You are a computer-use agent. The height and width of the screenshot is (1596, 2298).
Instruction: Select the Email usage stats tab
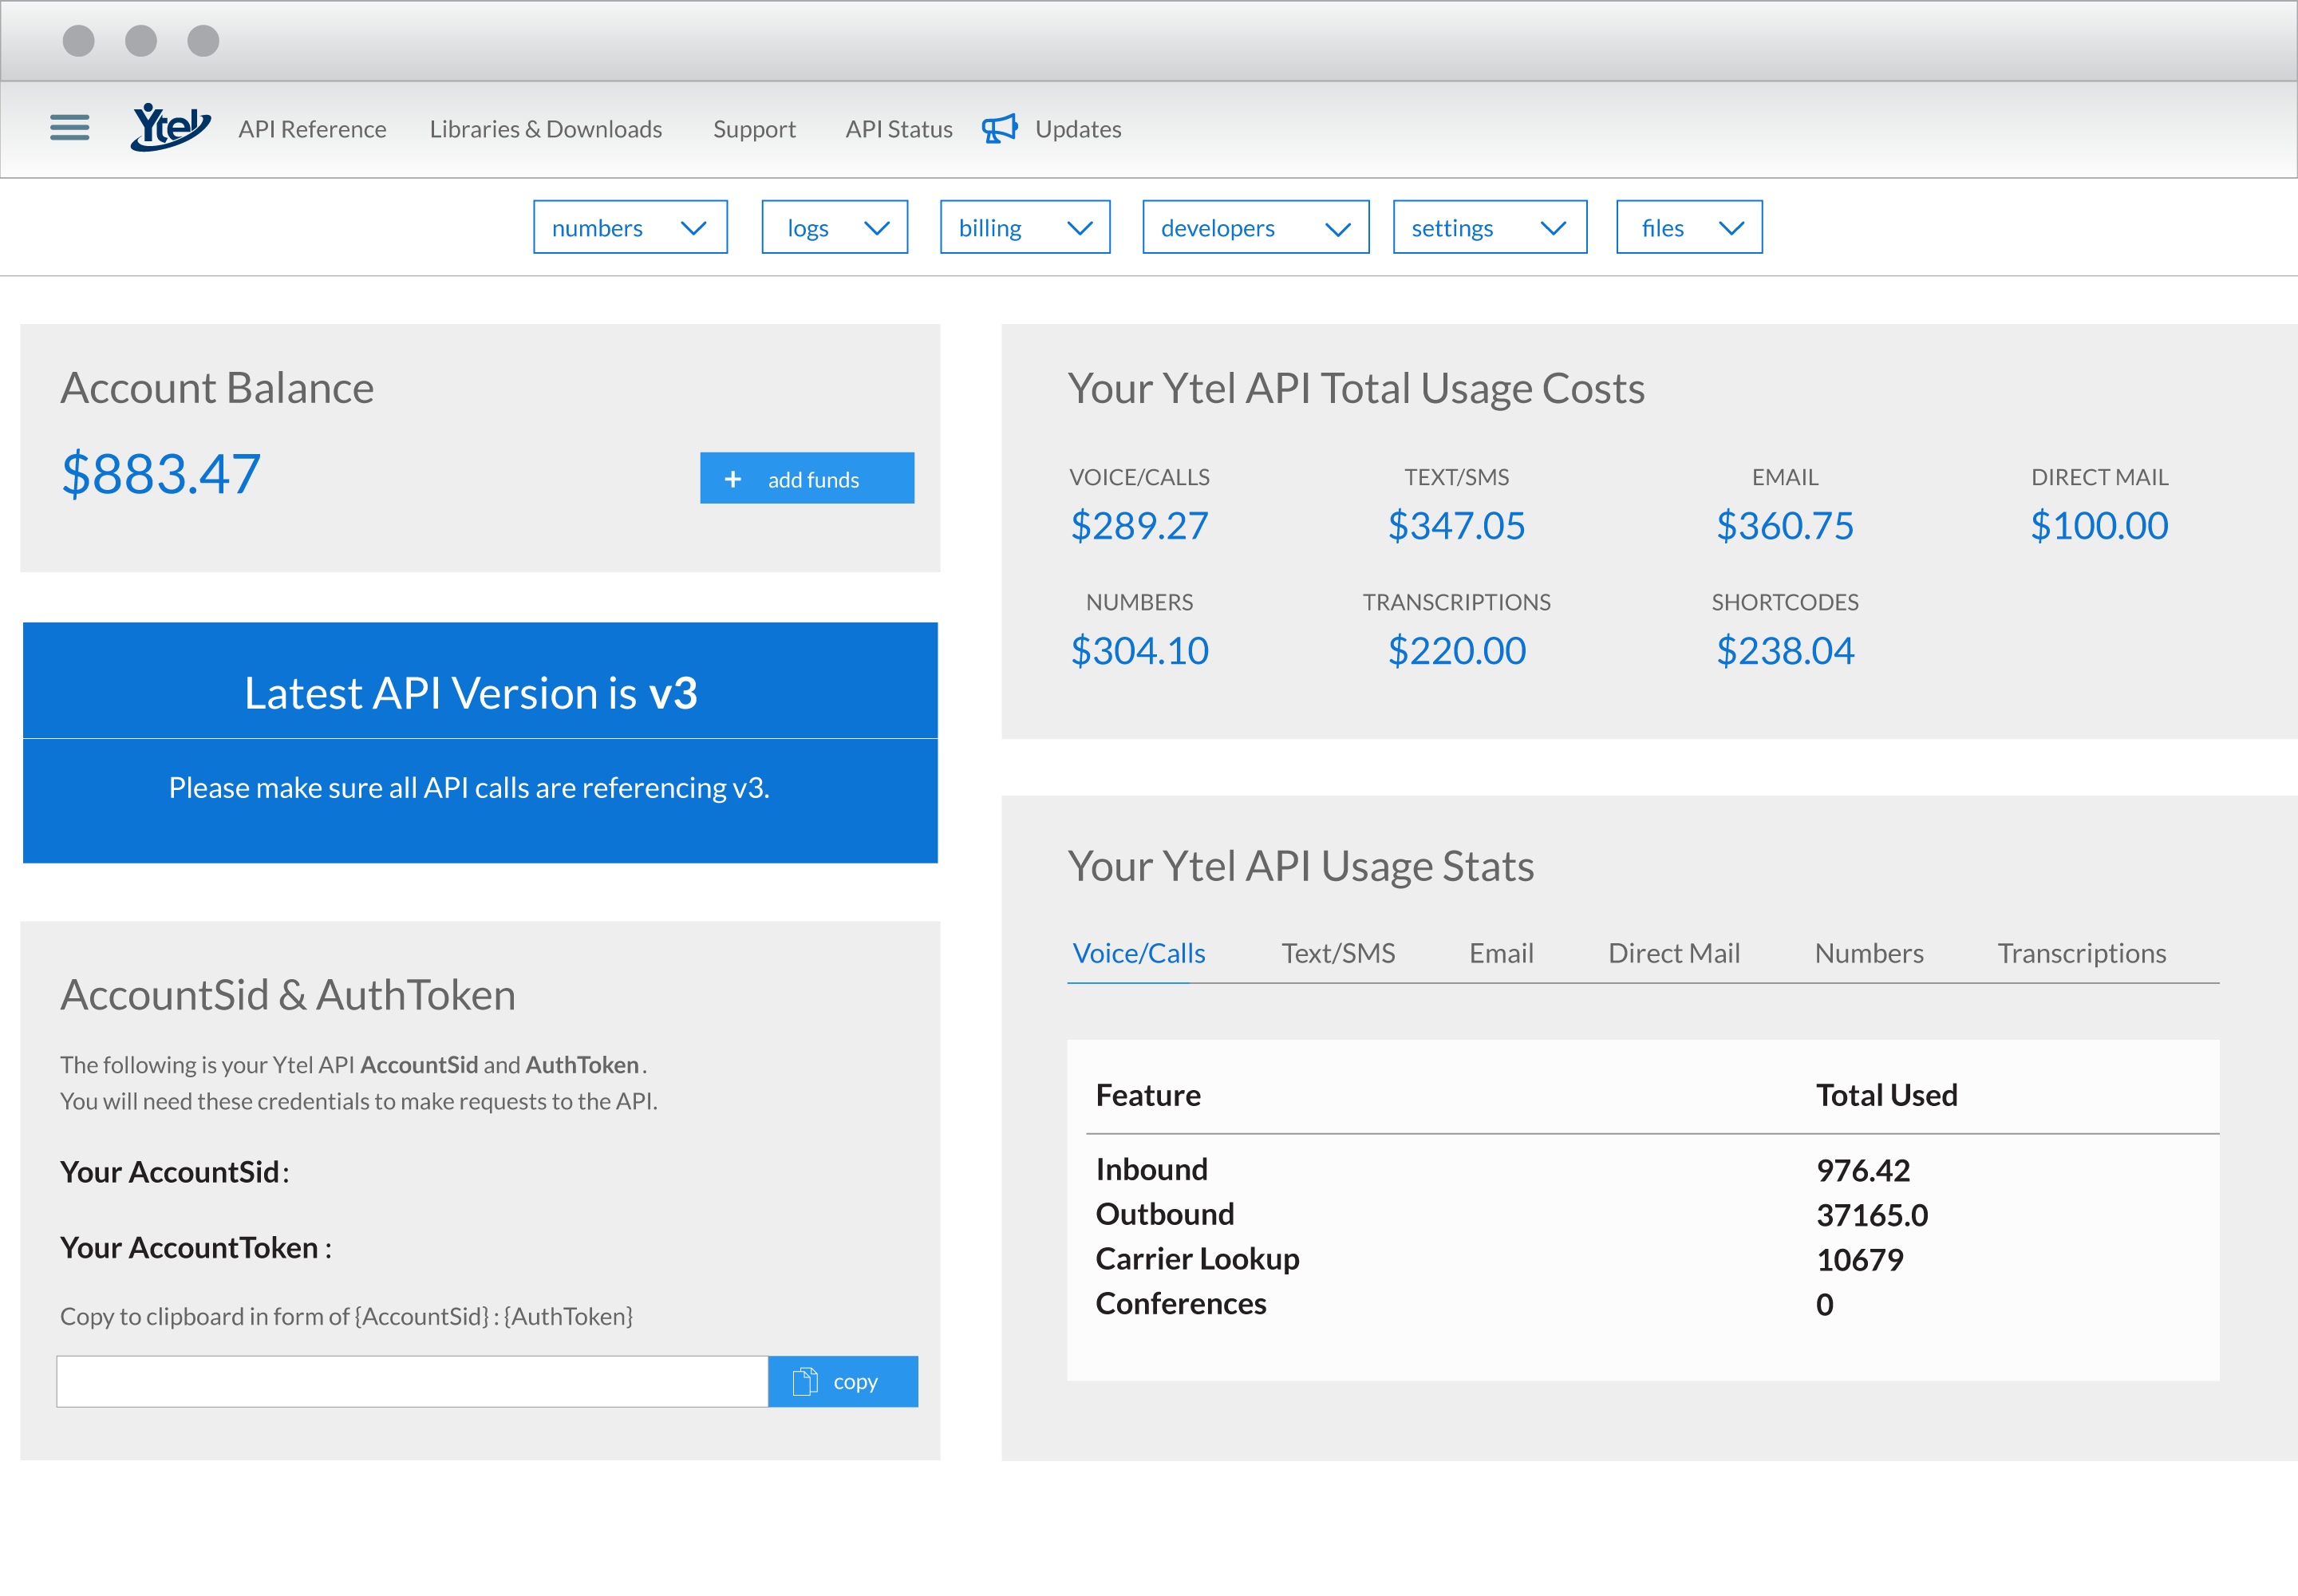click(1500, 952)
